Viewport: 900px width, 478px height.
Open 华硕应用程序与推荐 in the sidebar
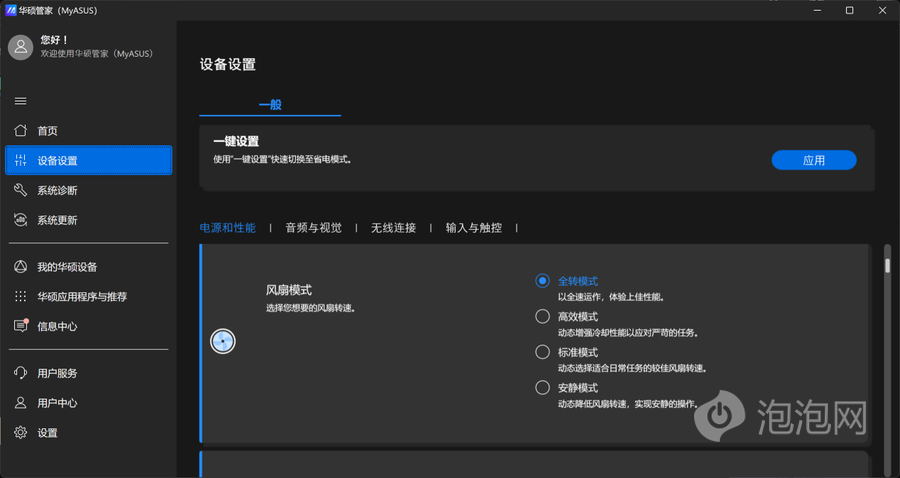88,297
